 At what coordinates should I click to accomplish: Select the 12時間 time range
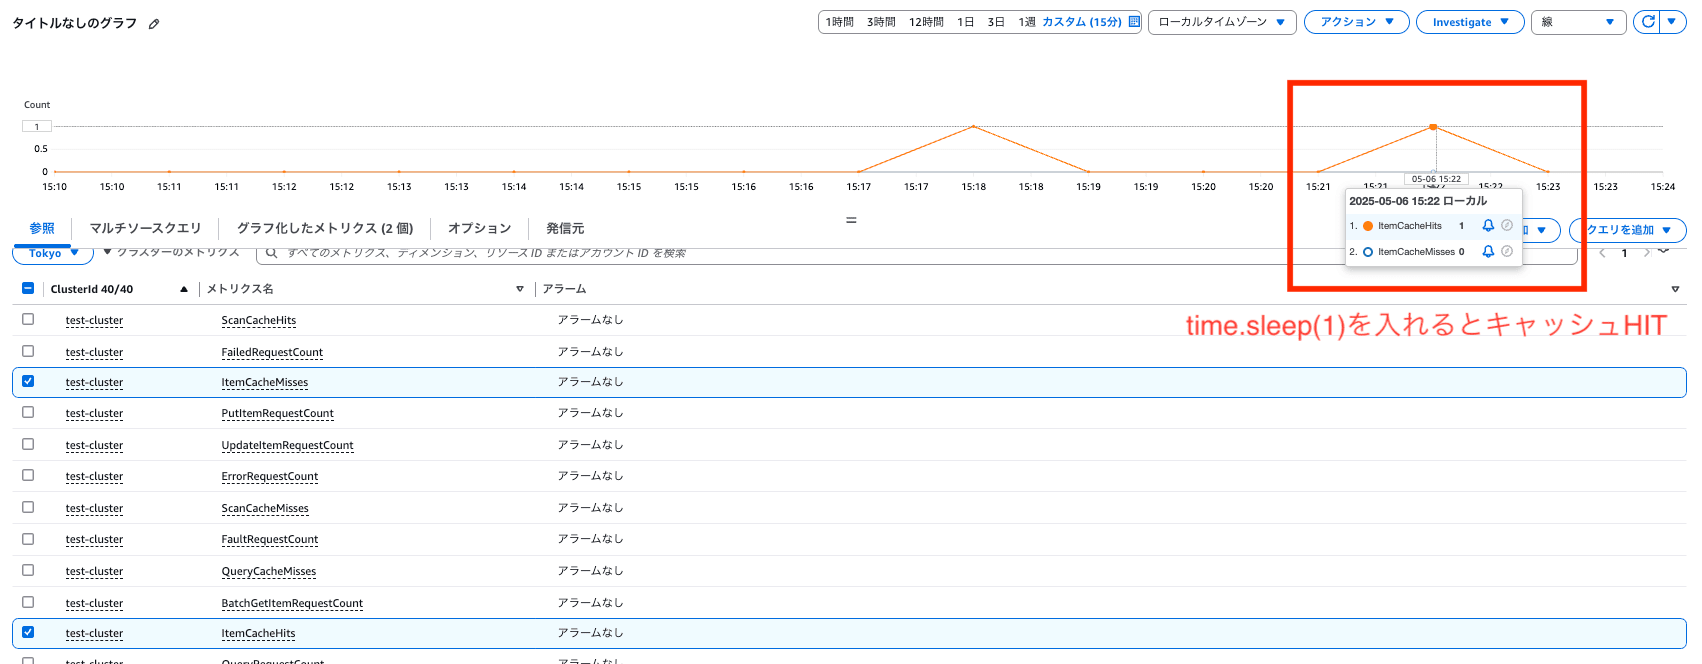[x=926, y=22]
